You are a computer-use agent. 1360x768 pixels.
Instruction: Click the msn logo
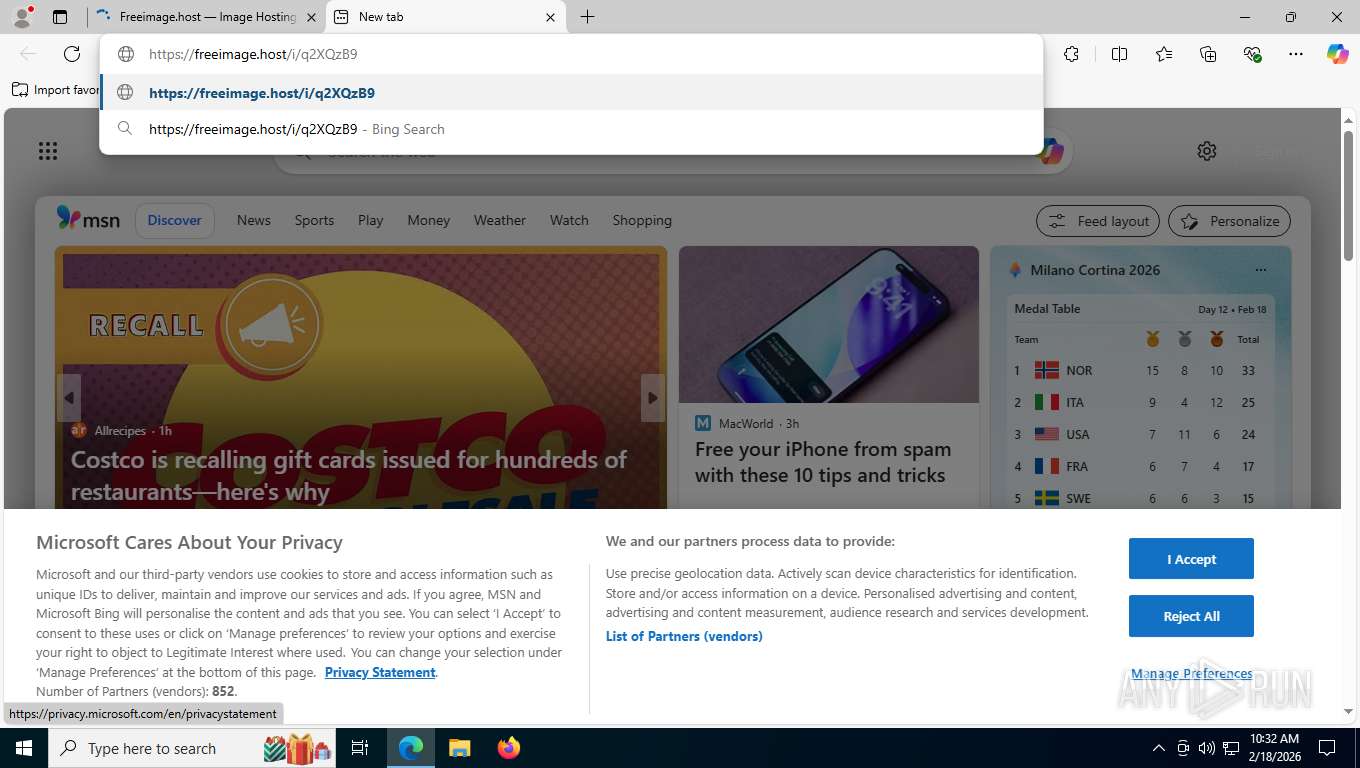(88, 219)
